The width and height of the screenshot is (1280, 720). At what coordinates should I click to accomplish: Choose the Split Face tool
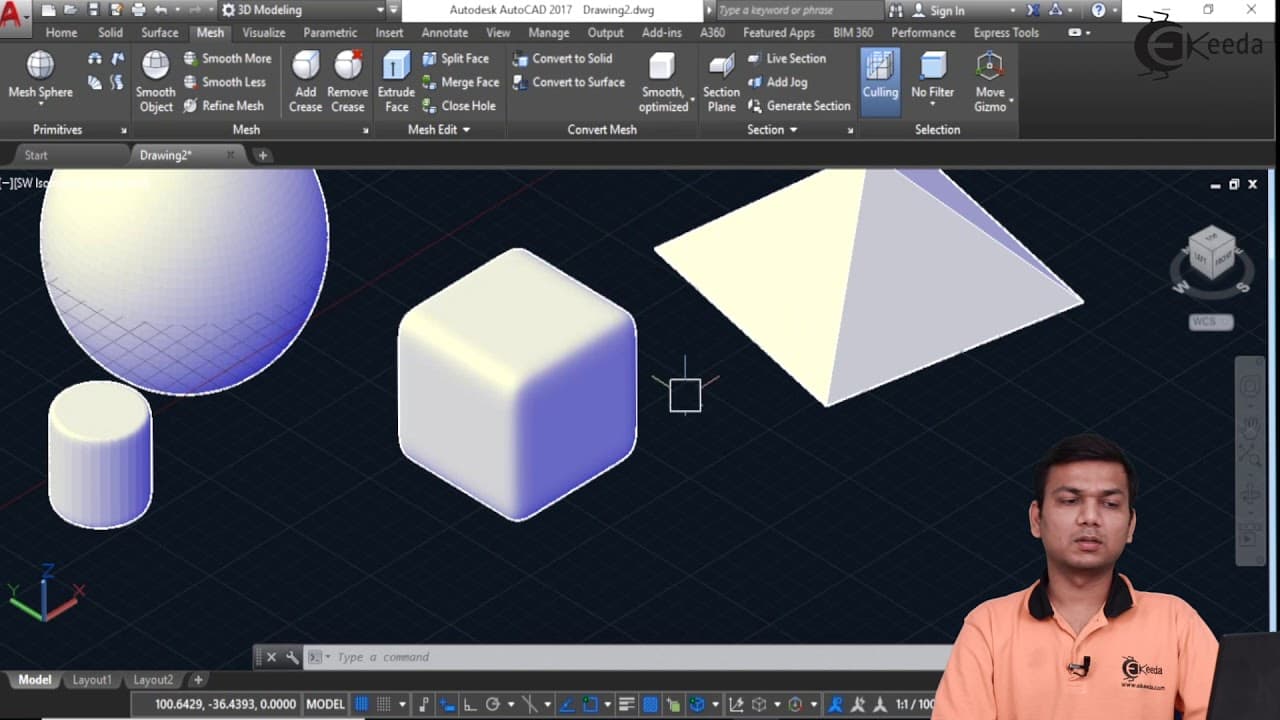(x=455, y=58)
